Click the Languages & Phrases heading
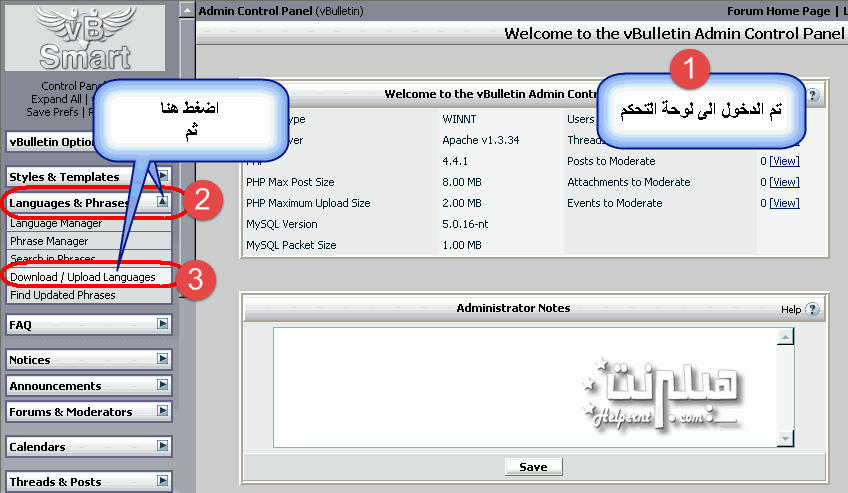Screen dimensions: 848x493 coord(69,203)
